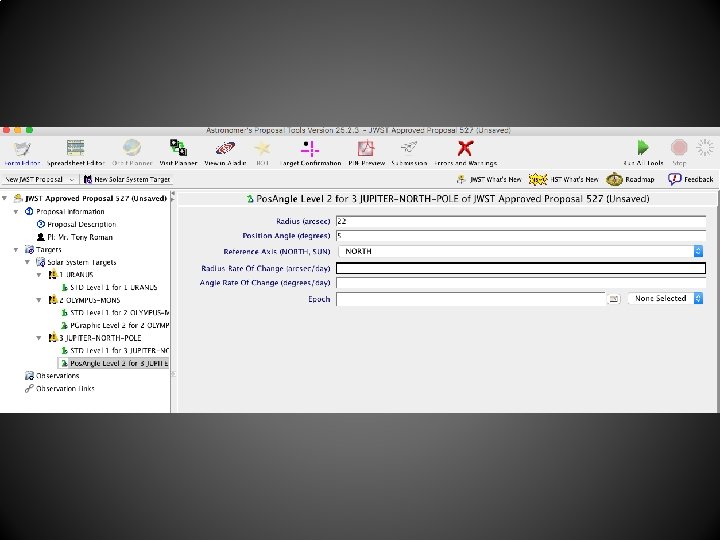Show Errors and Warnings
720x540 pixels.
point(465,153)
